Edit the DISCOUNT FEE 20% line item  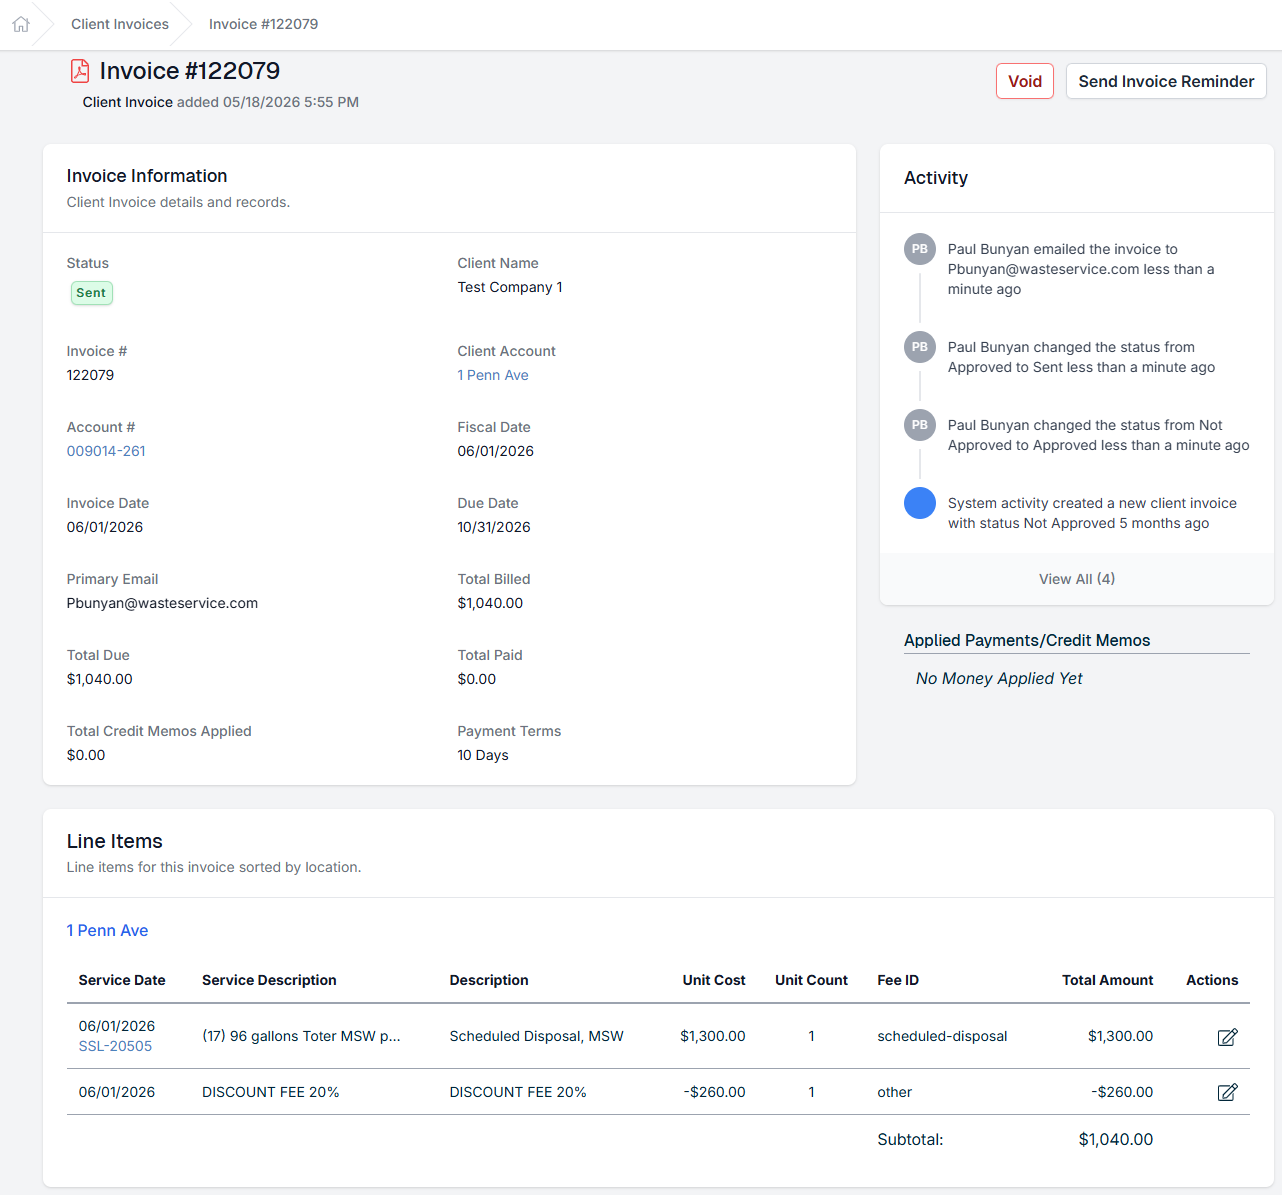click(x=1227, y=1092)
